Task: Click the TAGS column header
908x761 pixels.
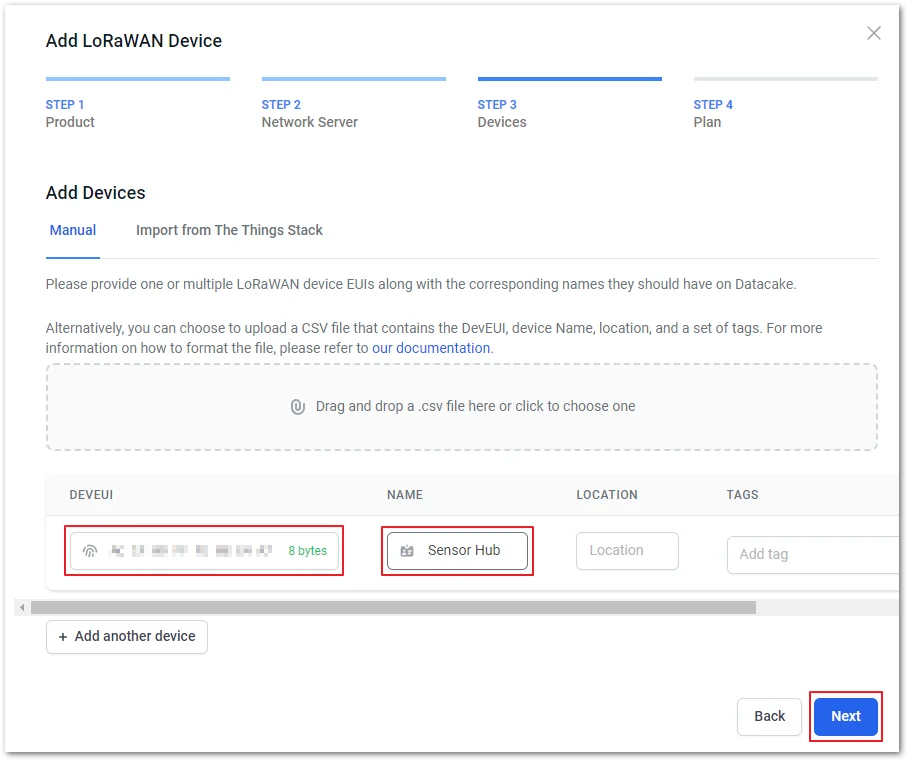Action: pyautogui.click(x=742, y=495)
